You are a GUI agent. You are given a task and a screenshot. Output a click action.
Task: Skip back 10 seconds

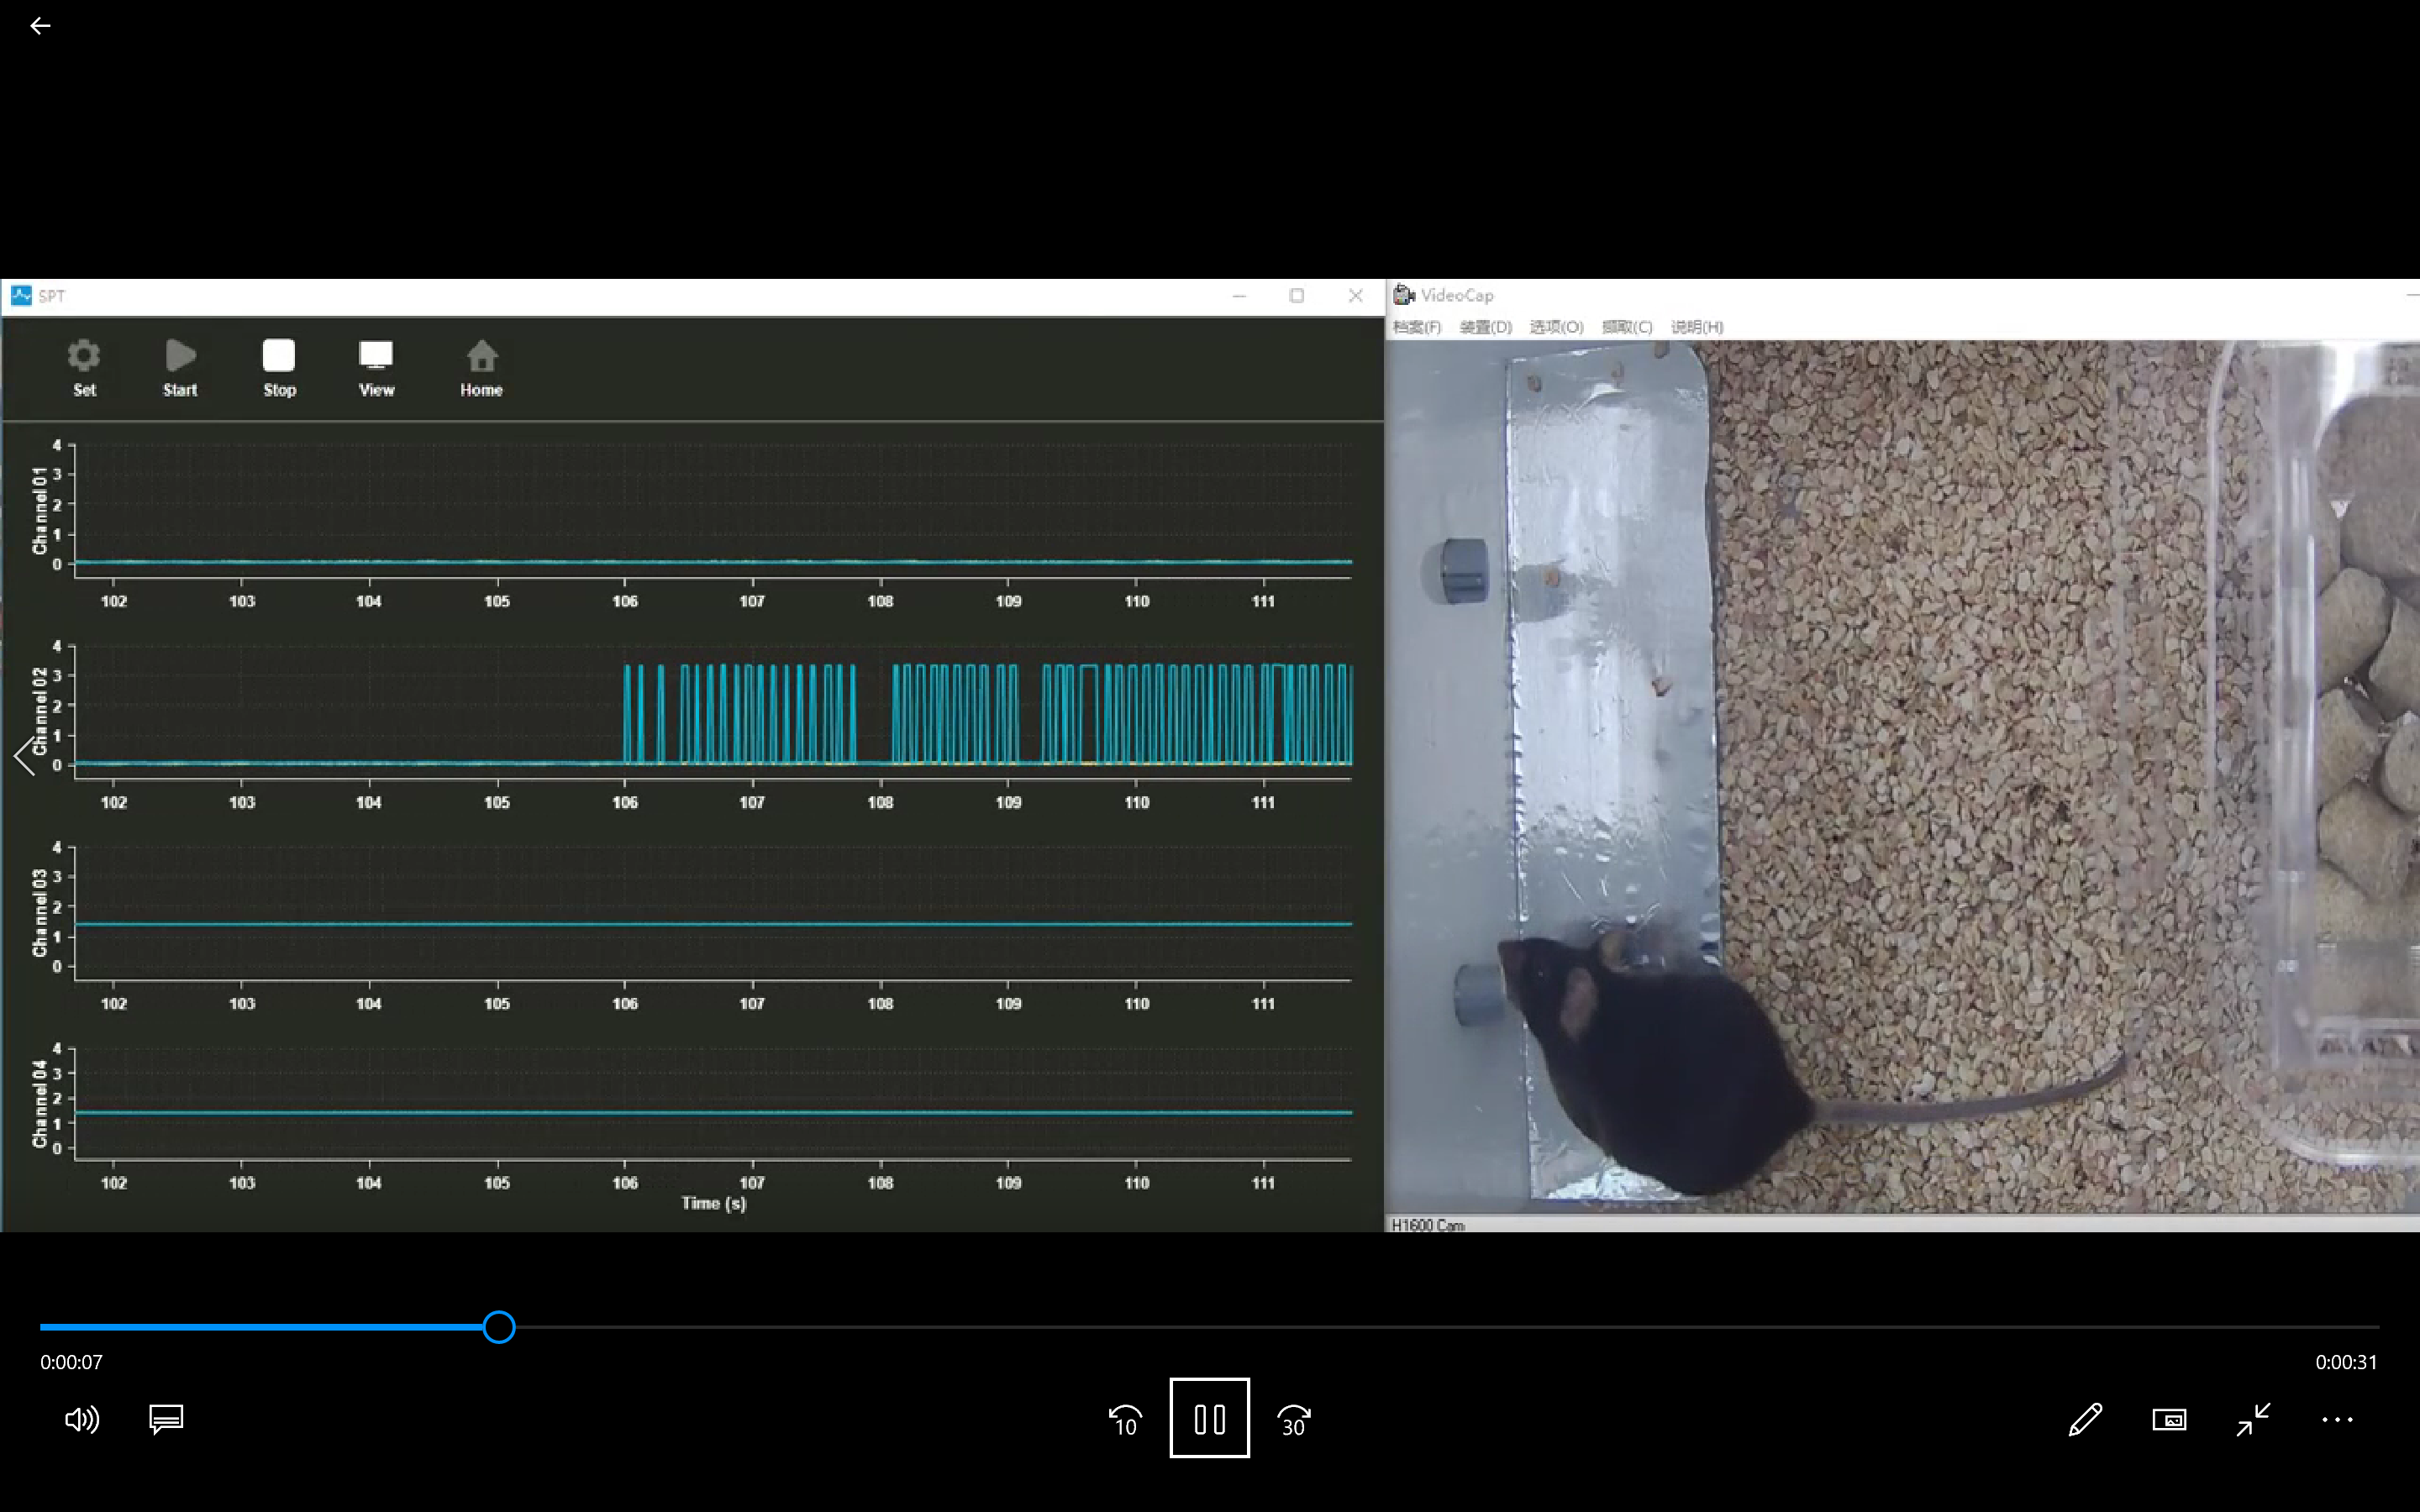[1125, 1419]
